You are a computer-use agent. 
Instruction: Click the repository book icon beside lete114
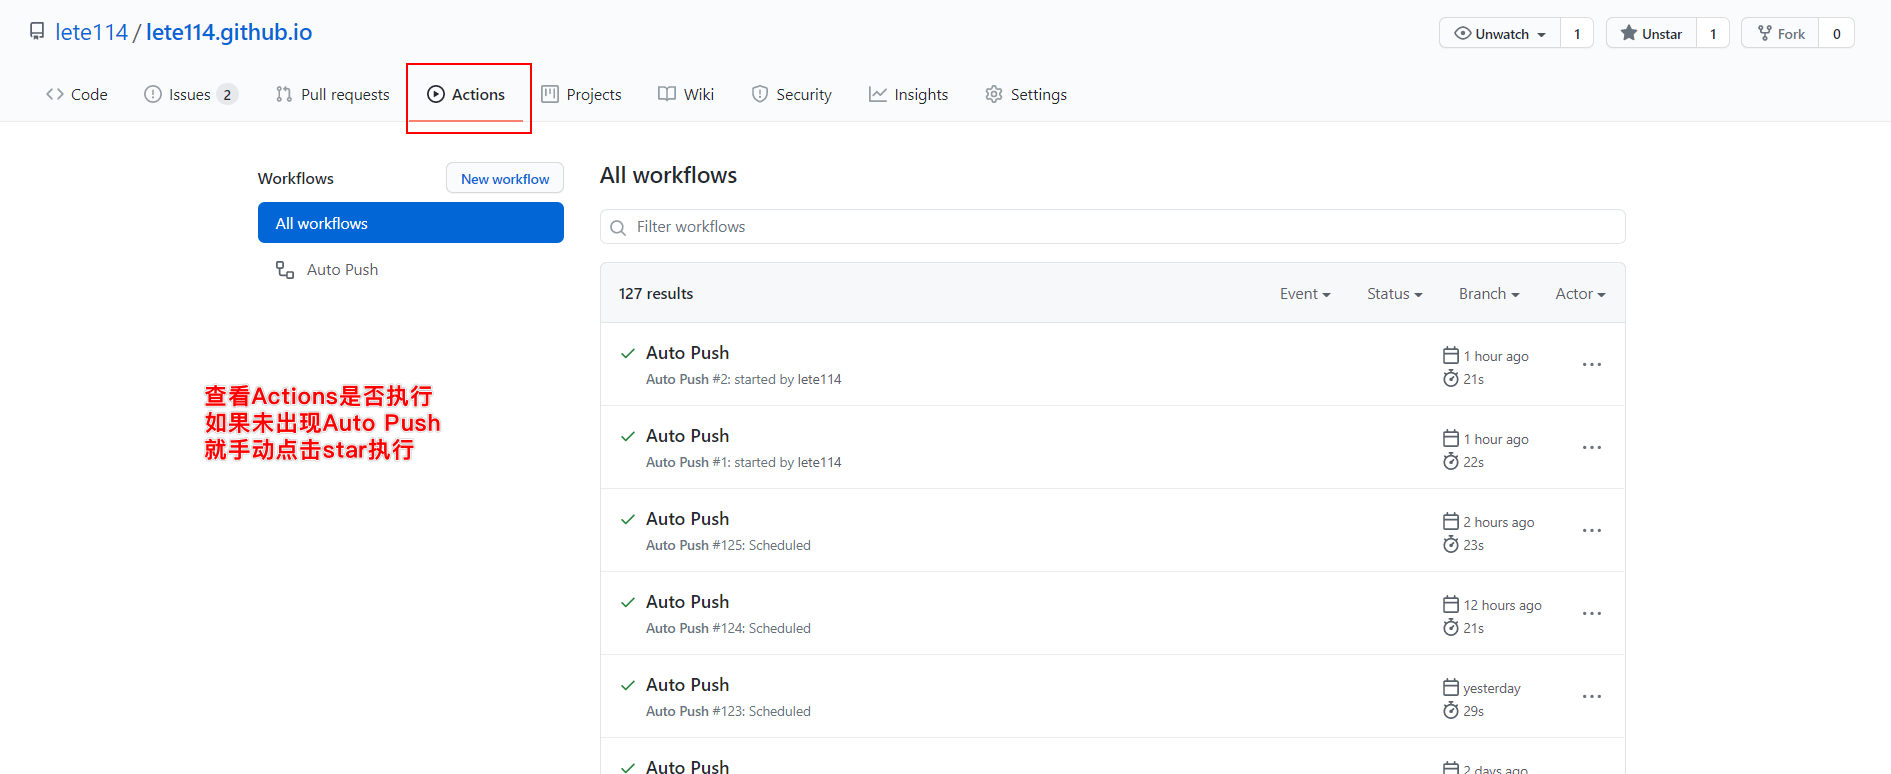click(37, 32)
